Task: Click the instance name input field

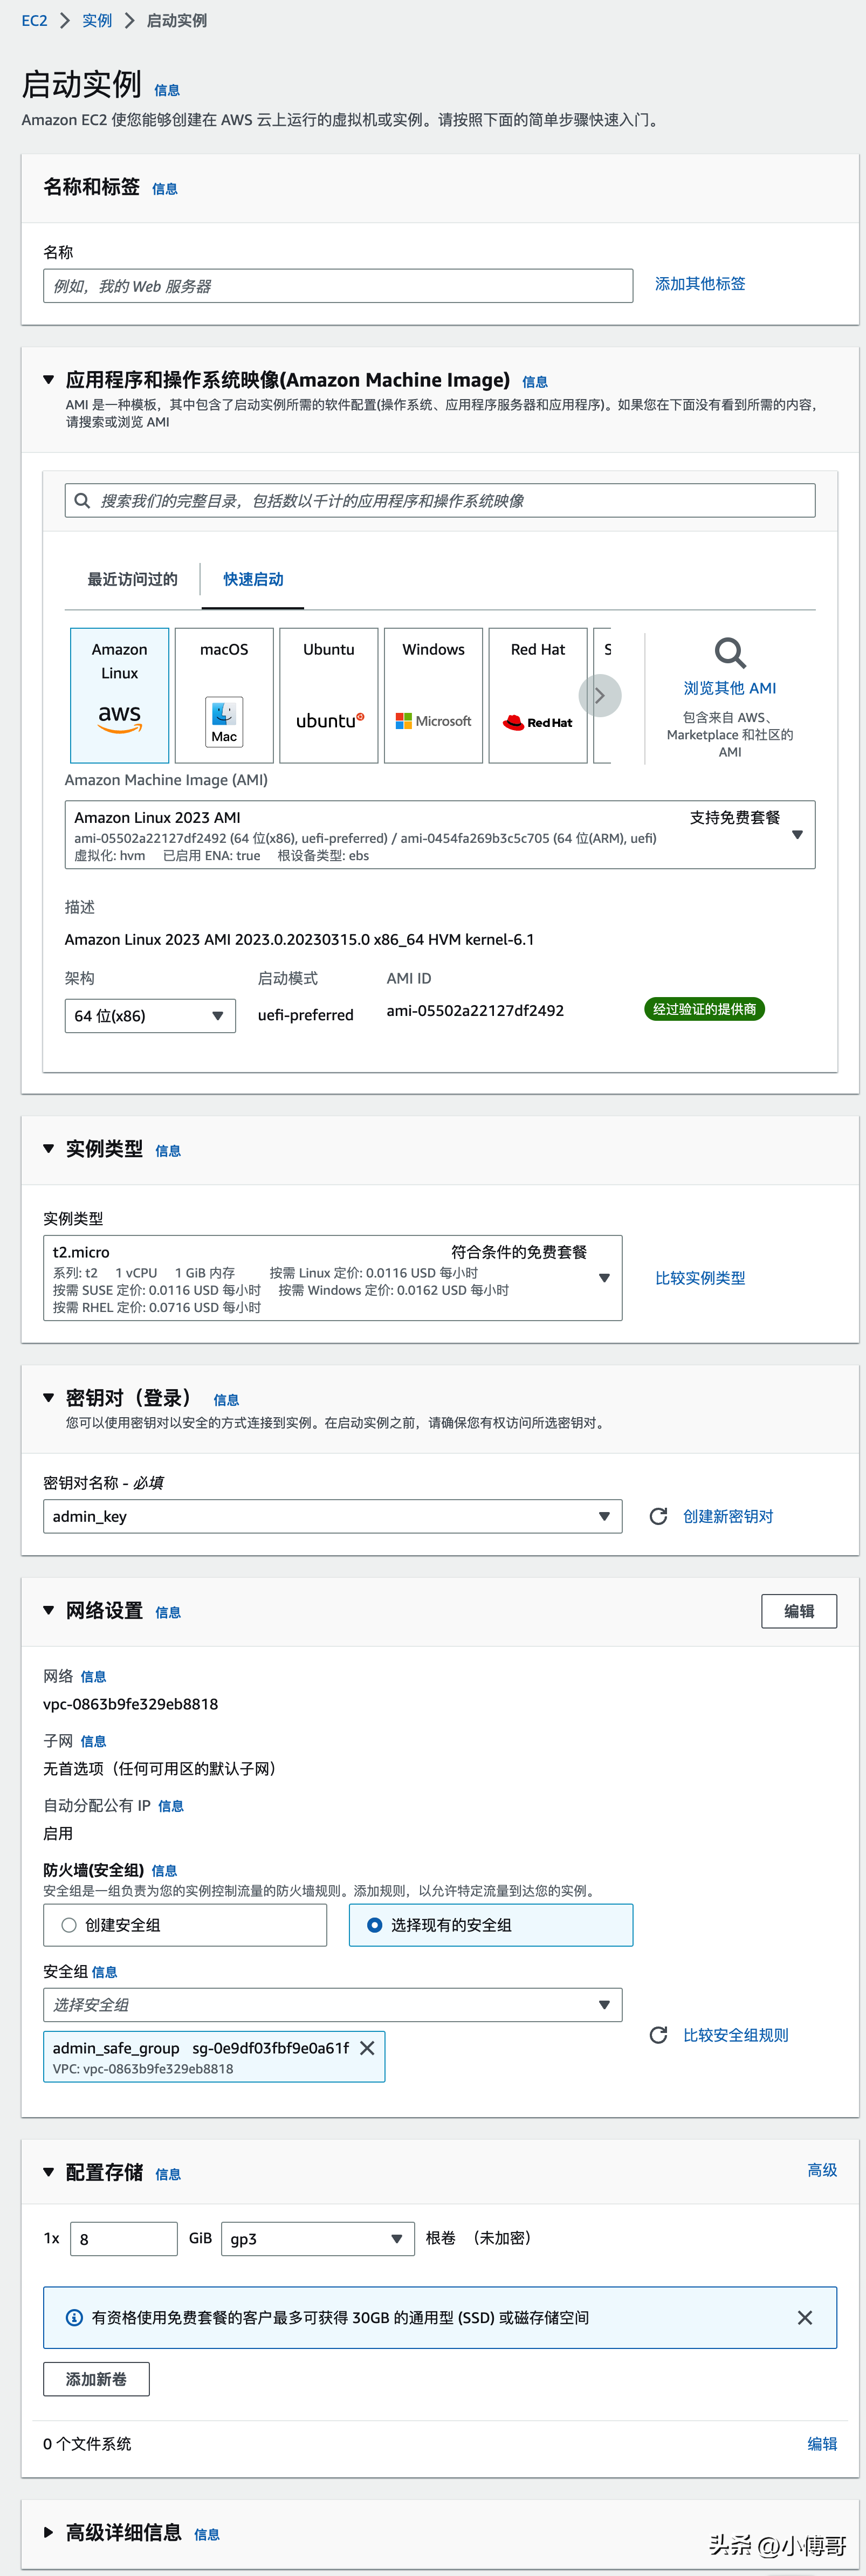Action: (338, 286)
